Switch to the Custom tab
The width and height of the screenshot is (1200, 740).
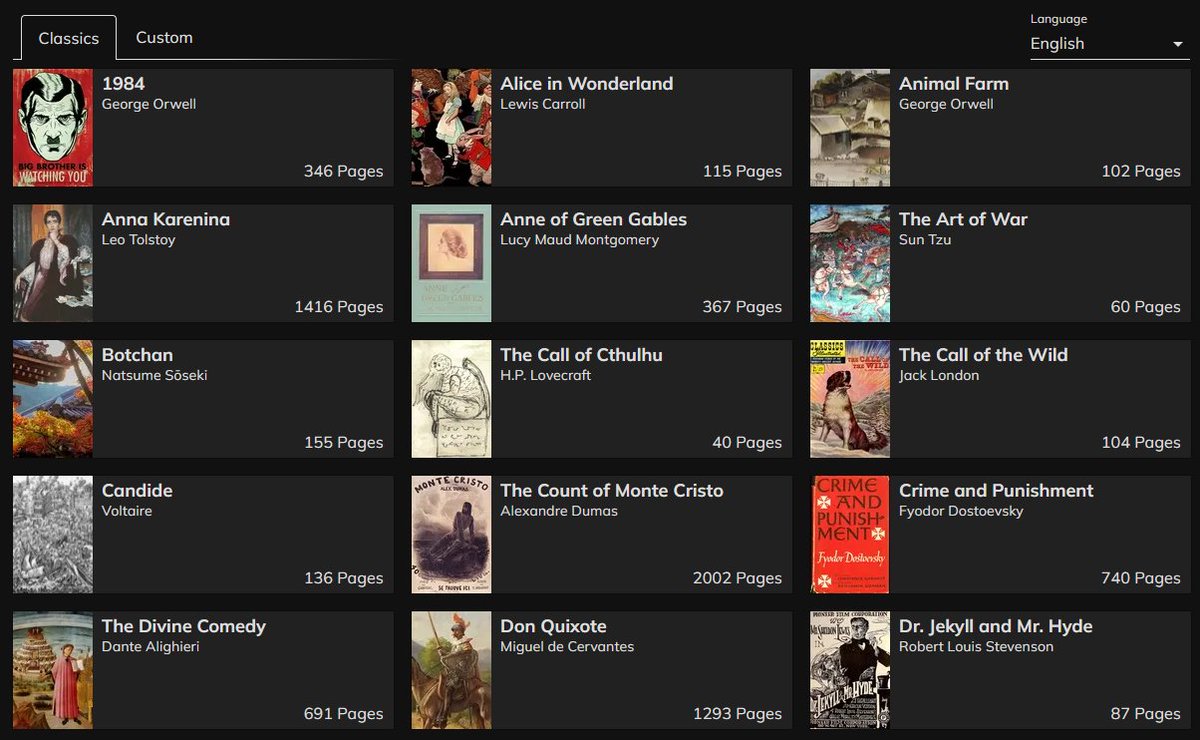click(x=164, y=38)
